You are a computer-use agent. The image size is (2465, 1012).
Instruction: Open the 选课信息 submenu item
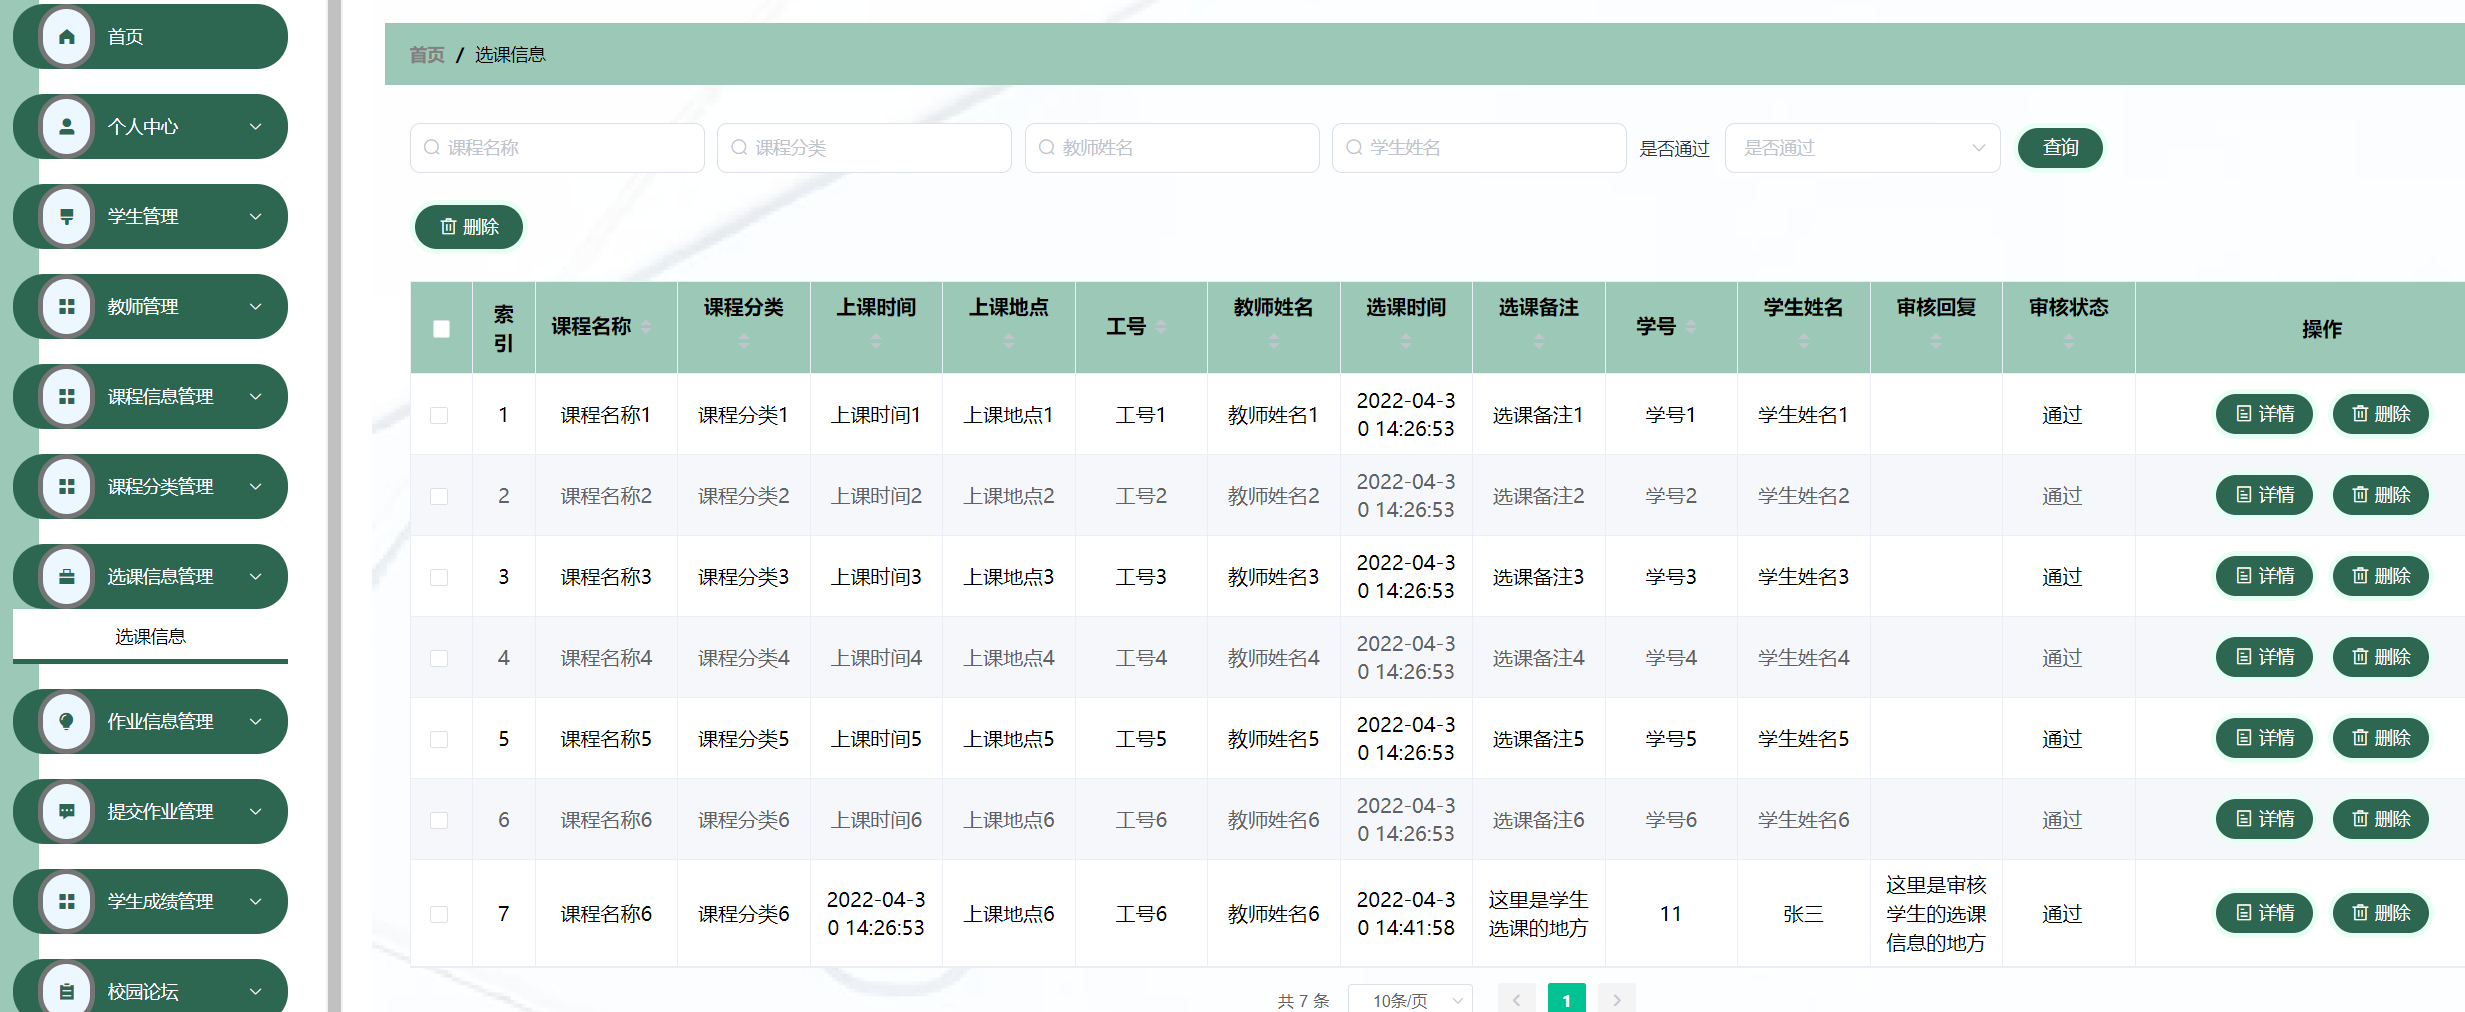click(150, 636)
